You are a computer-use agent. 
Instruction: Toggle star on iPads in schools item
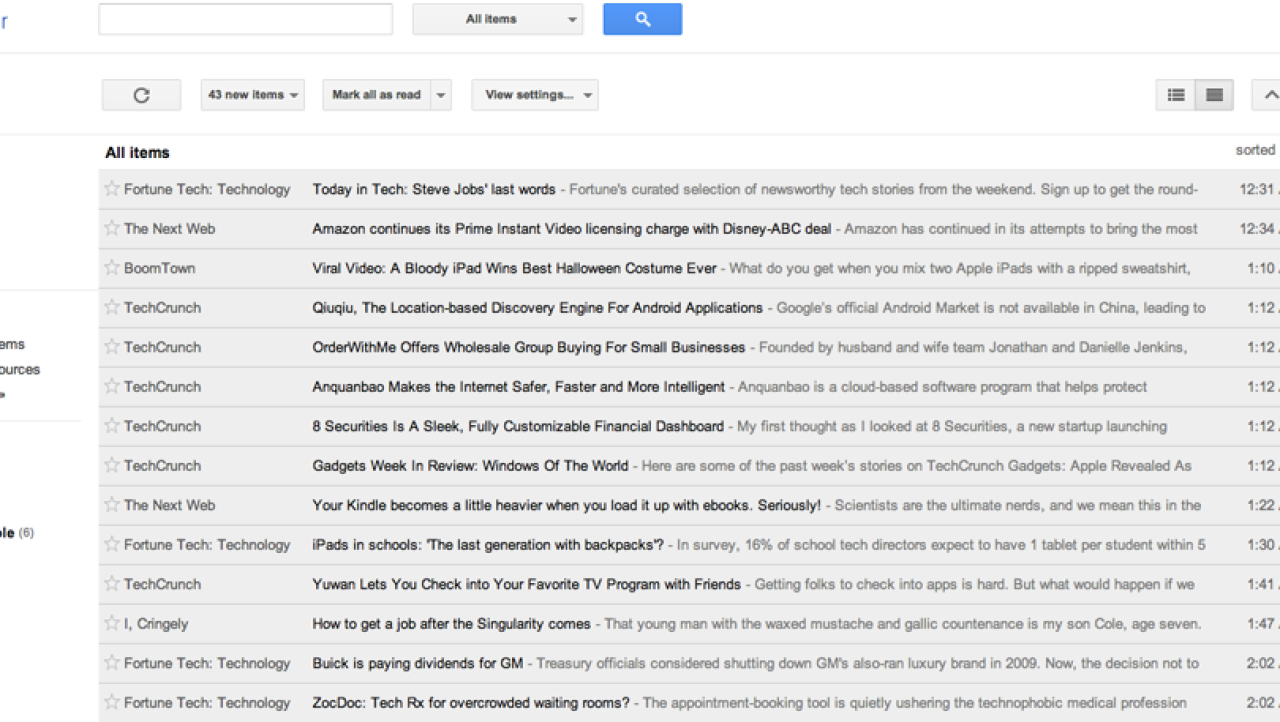[112, 544]
